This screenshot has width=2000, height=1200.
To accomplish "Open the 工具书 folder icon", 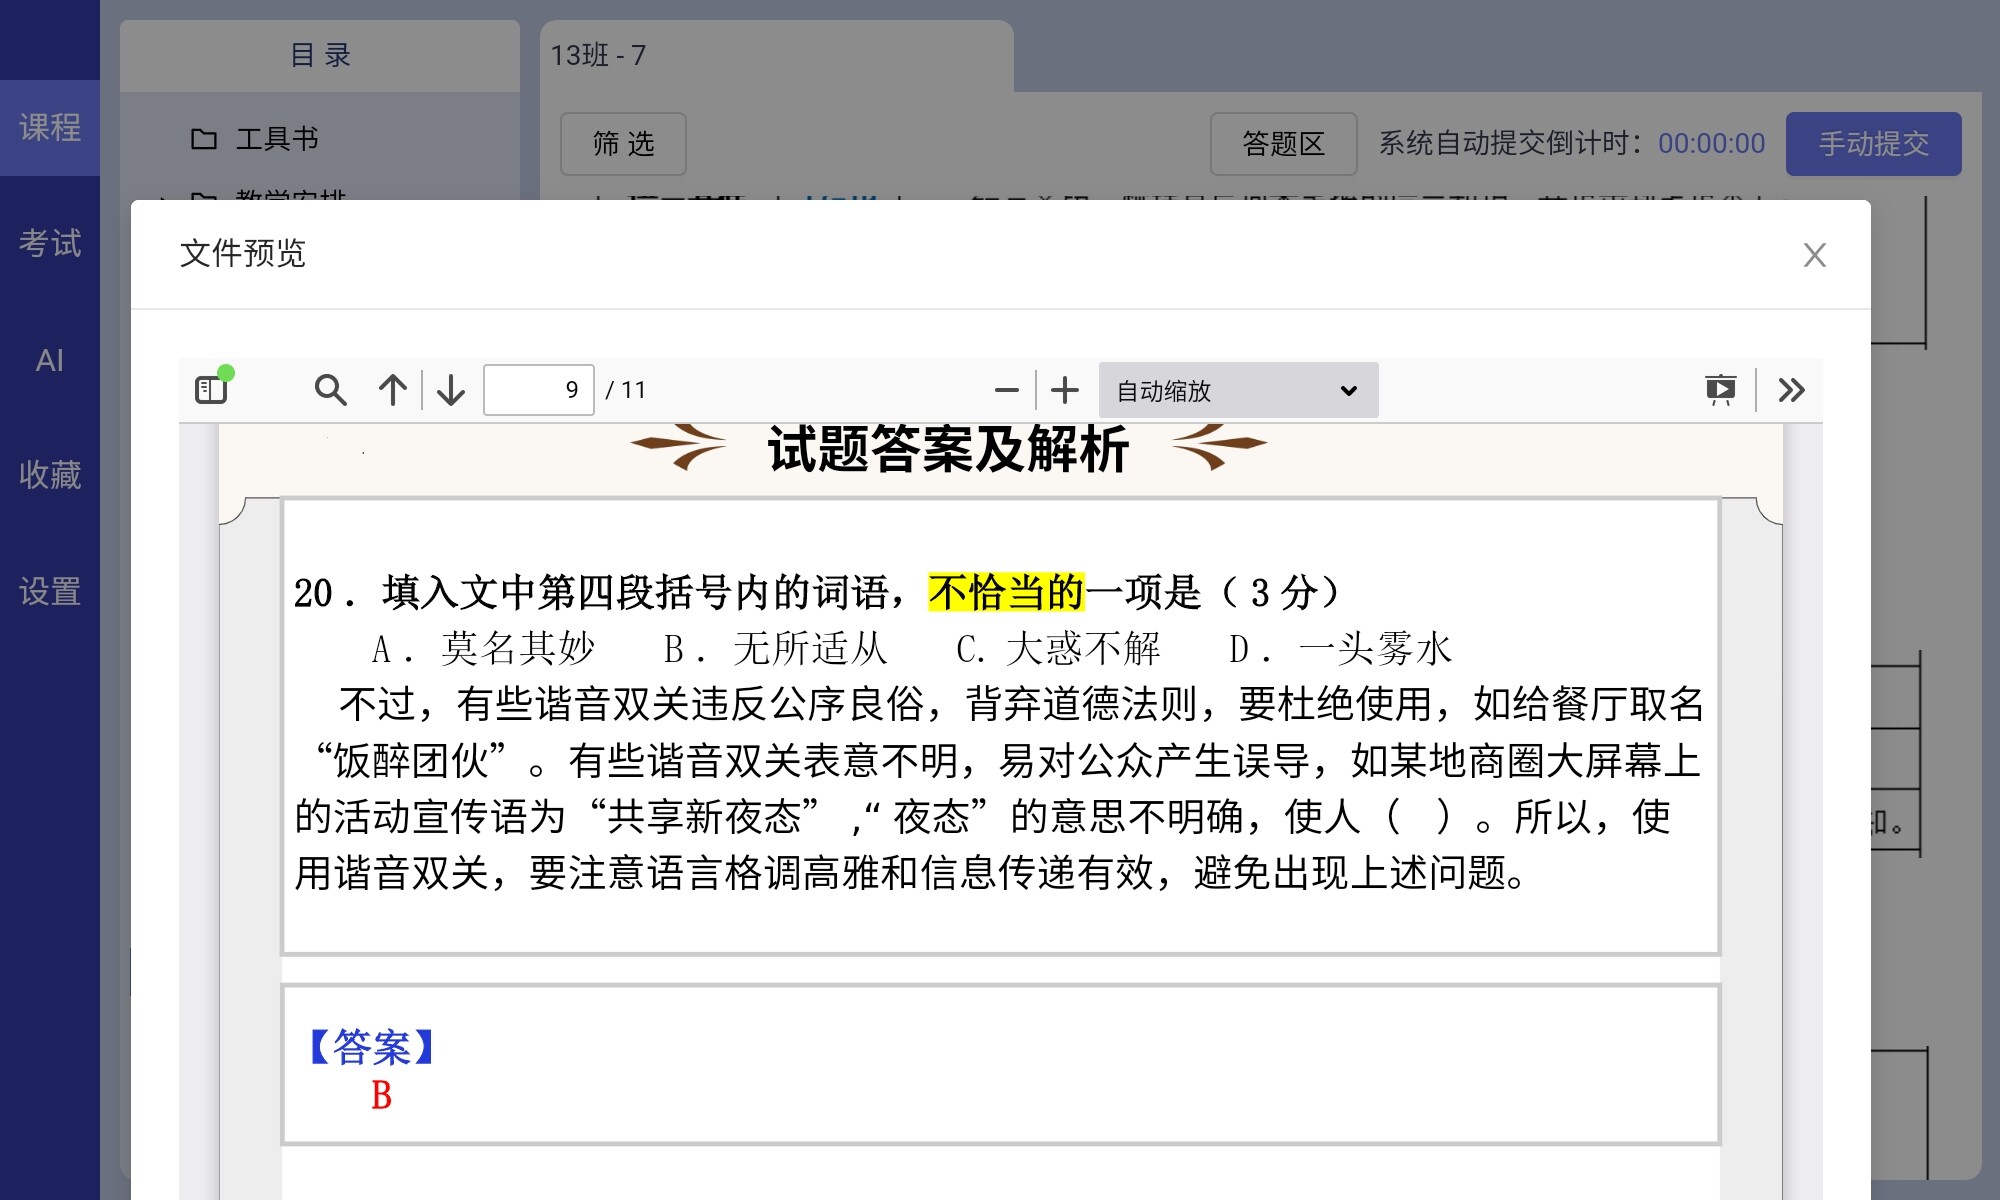I will click(x=204, y=139).
